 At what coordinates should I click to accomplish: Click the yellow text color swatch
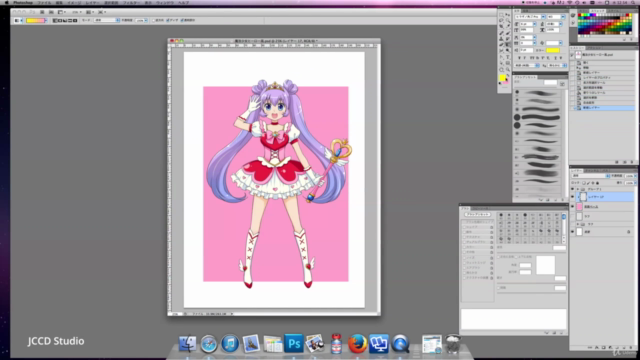point(553,50)
